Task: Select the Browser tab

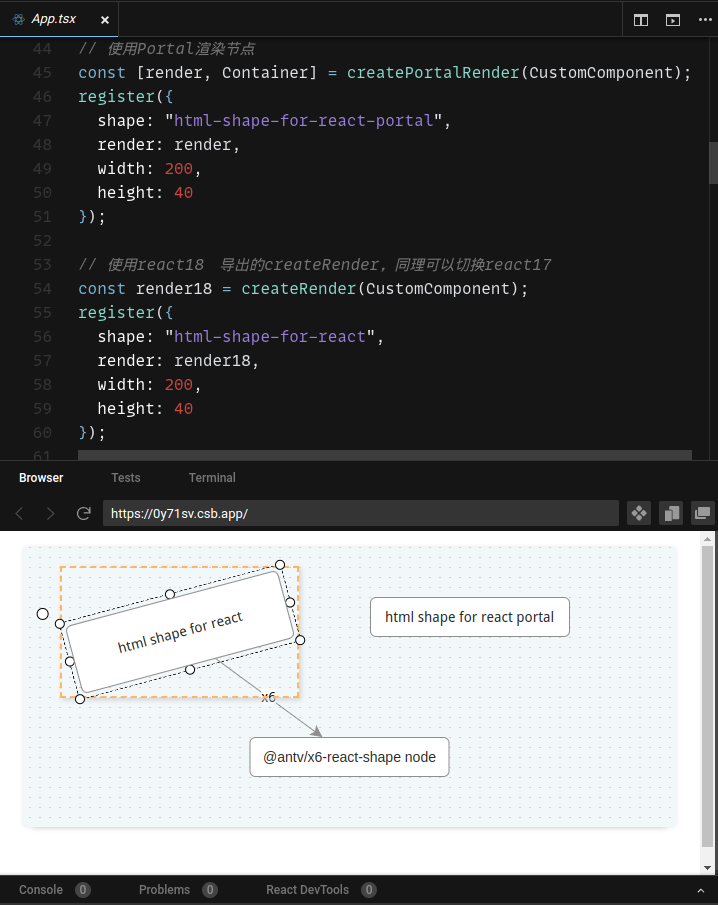Action: point(41,478)
